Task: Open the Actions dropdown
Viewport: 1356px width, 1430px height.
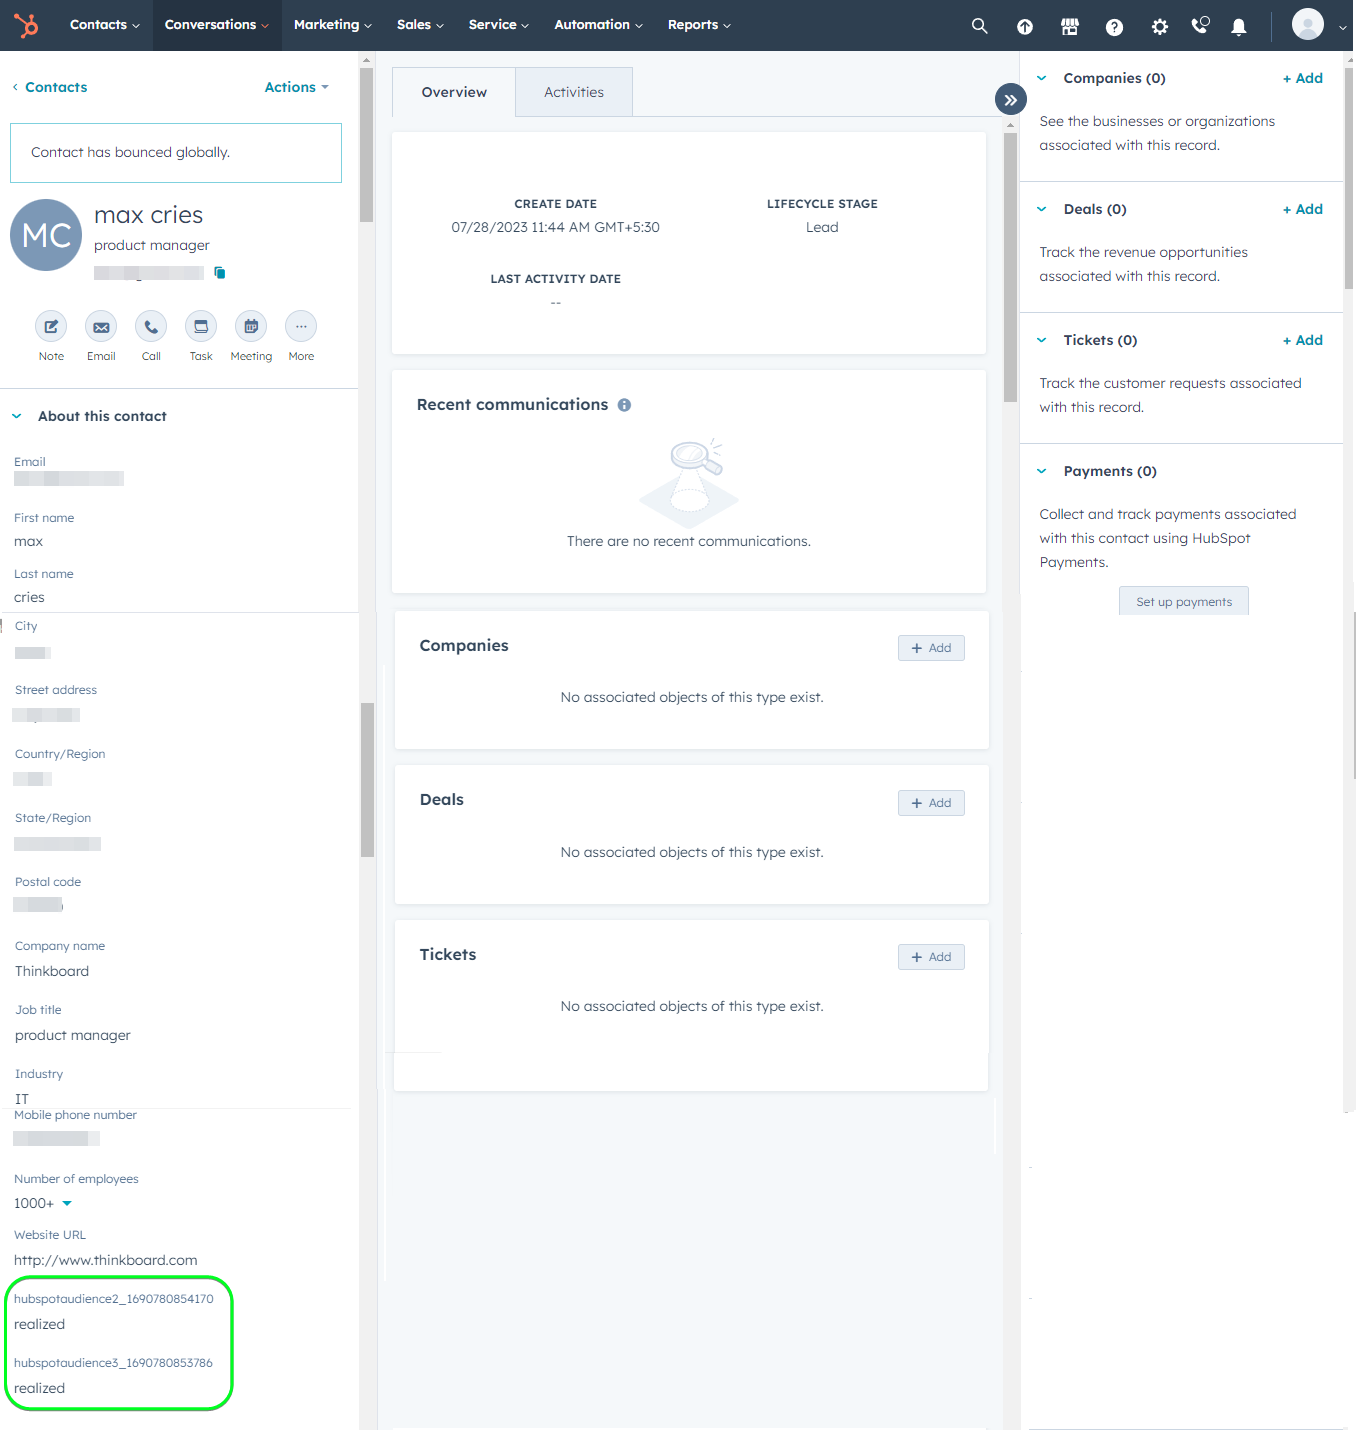Action: click(x=296, y=87)
